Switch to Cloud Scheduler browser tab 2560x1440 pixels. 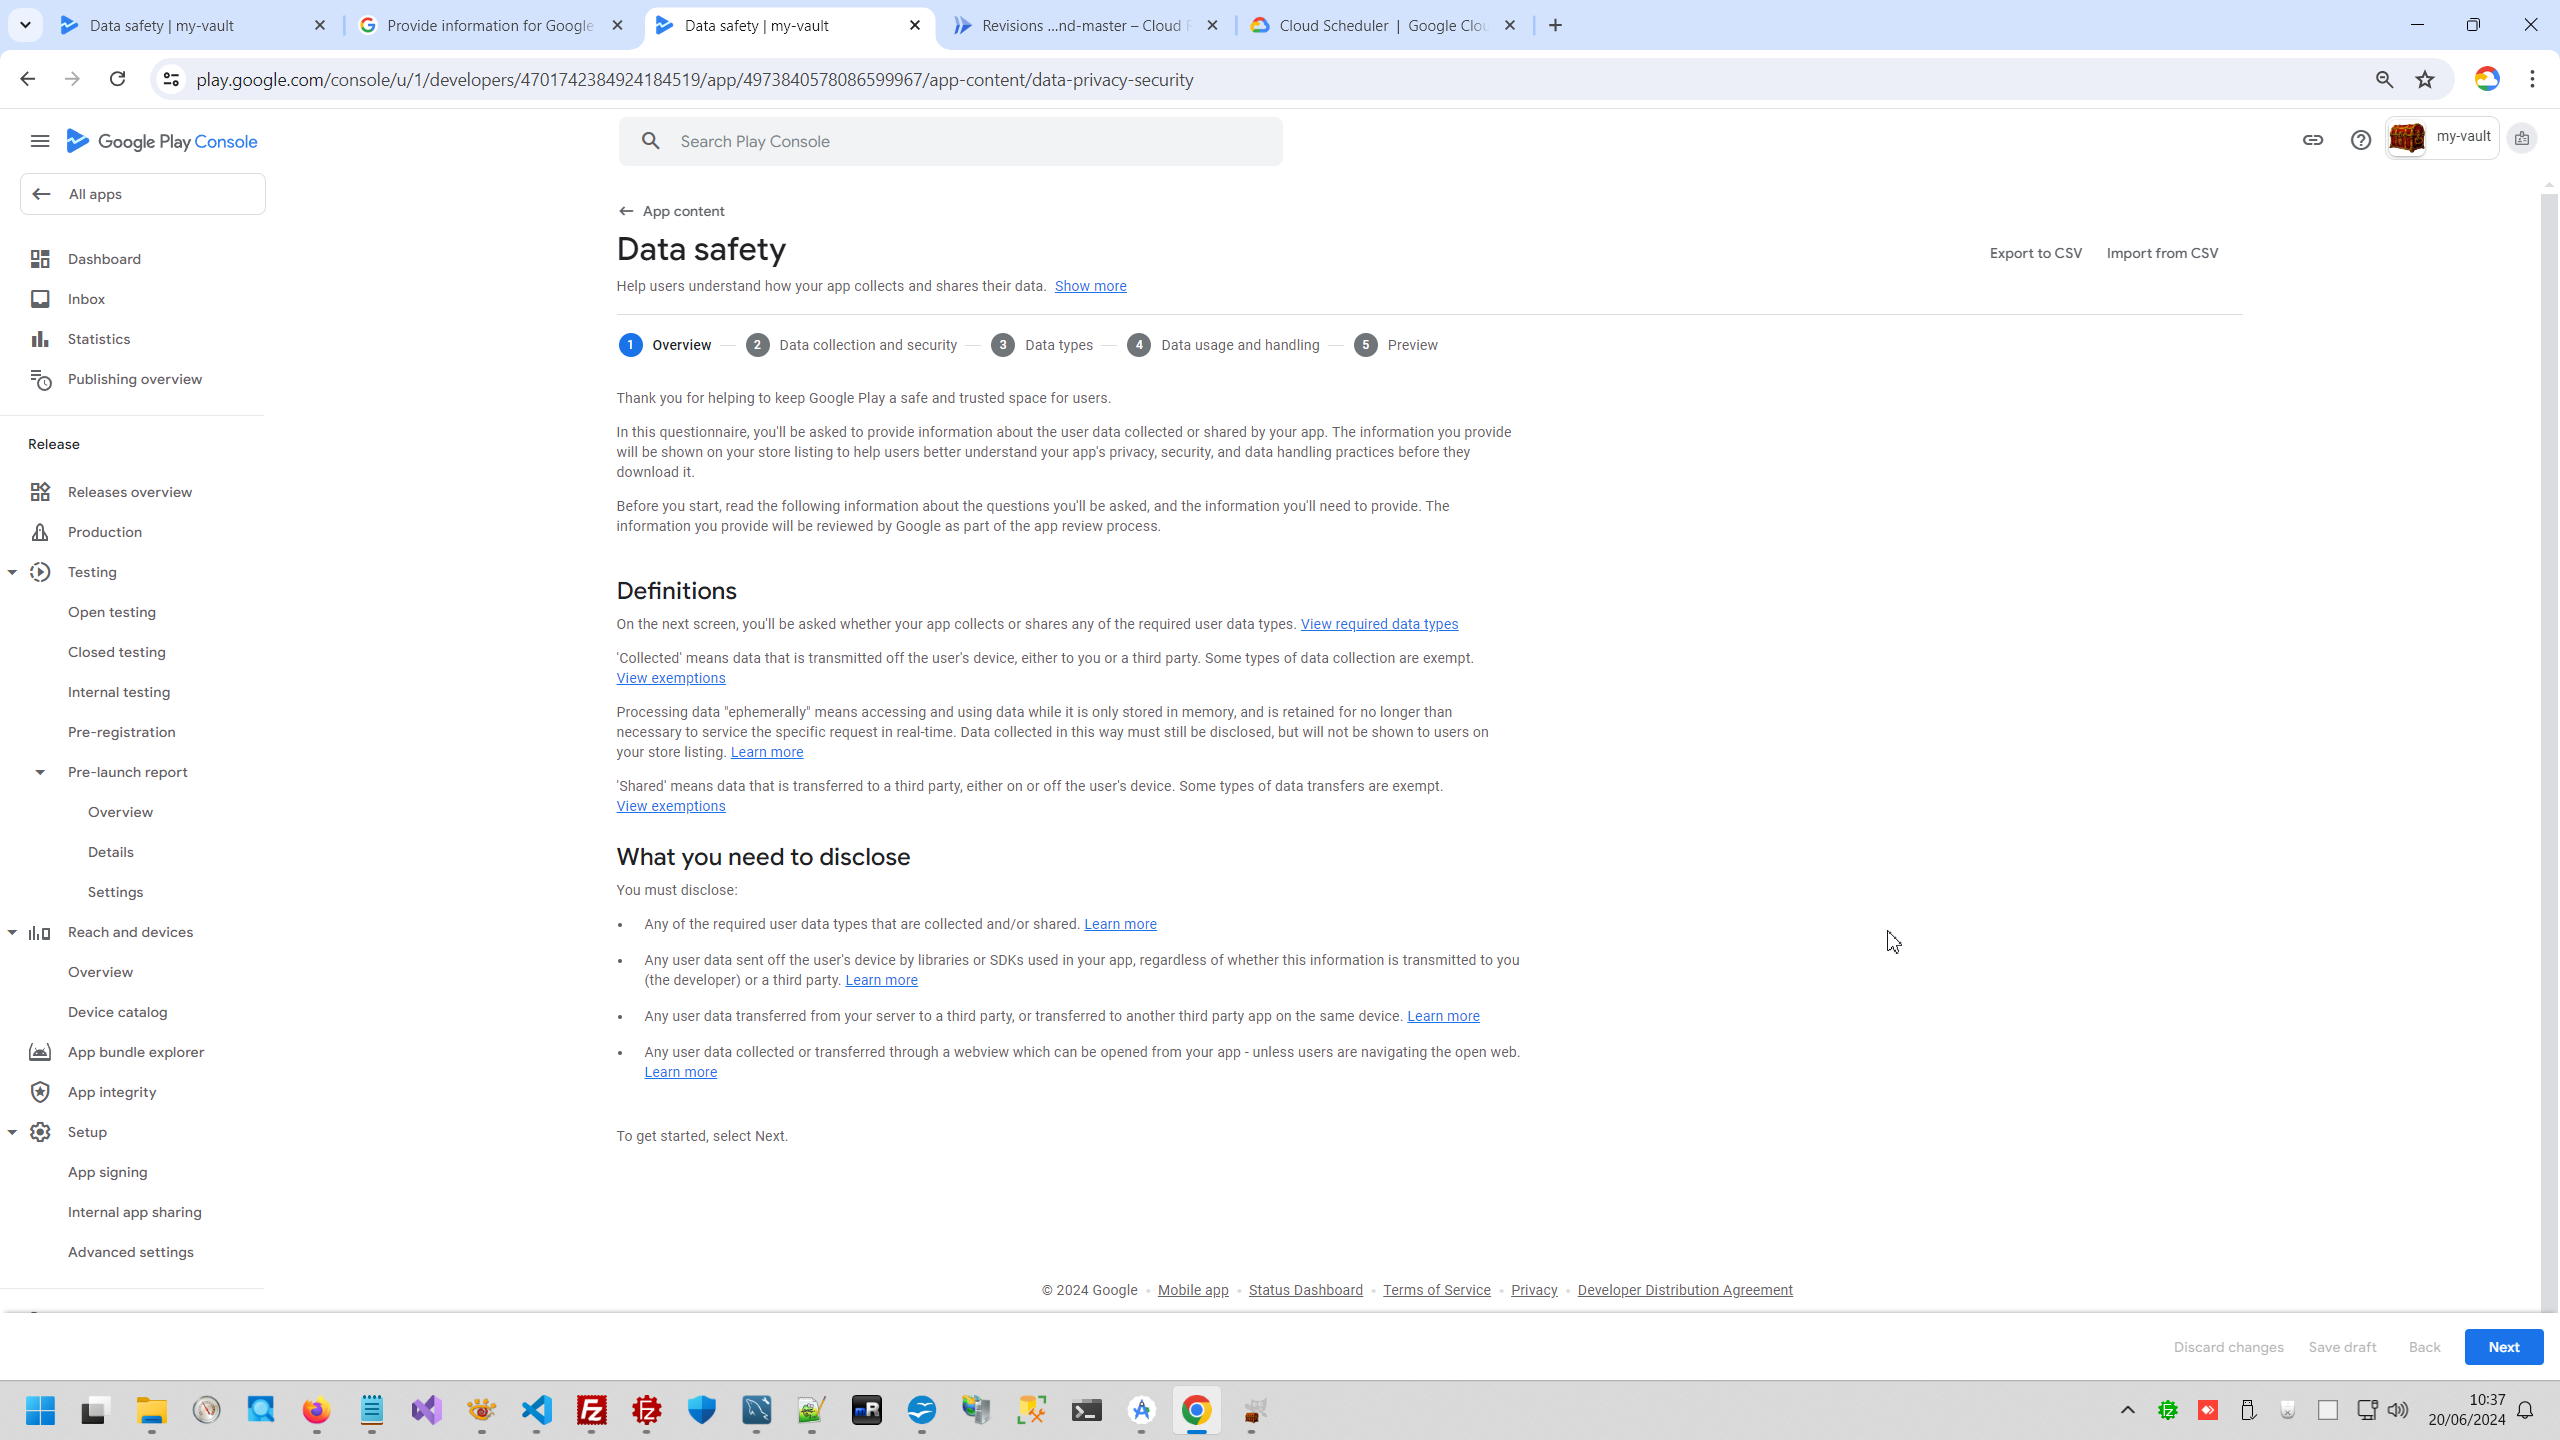tap(1382, 25)
